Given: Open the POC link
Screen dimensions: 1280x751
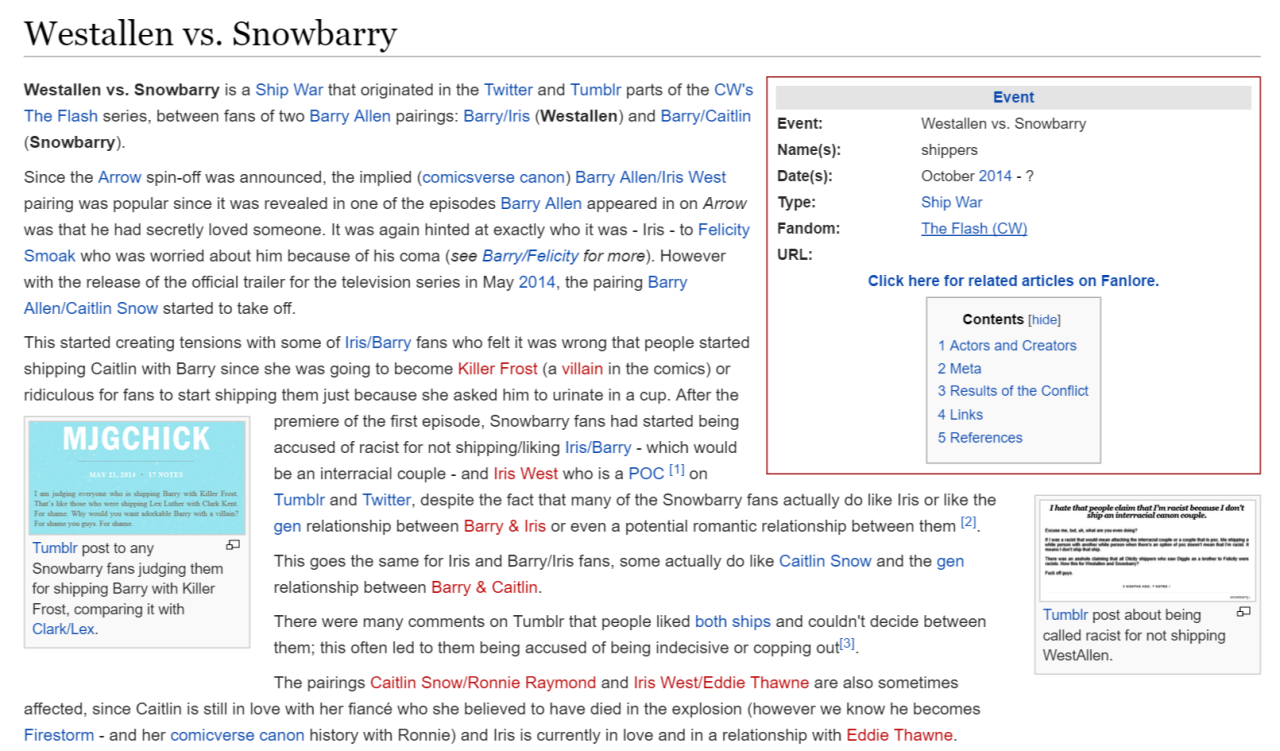Looking at the screenshot, I should click(646, 473).
